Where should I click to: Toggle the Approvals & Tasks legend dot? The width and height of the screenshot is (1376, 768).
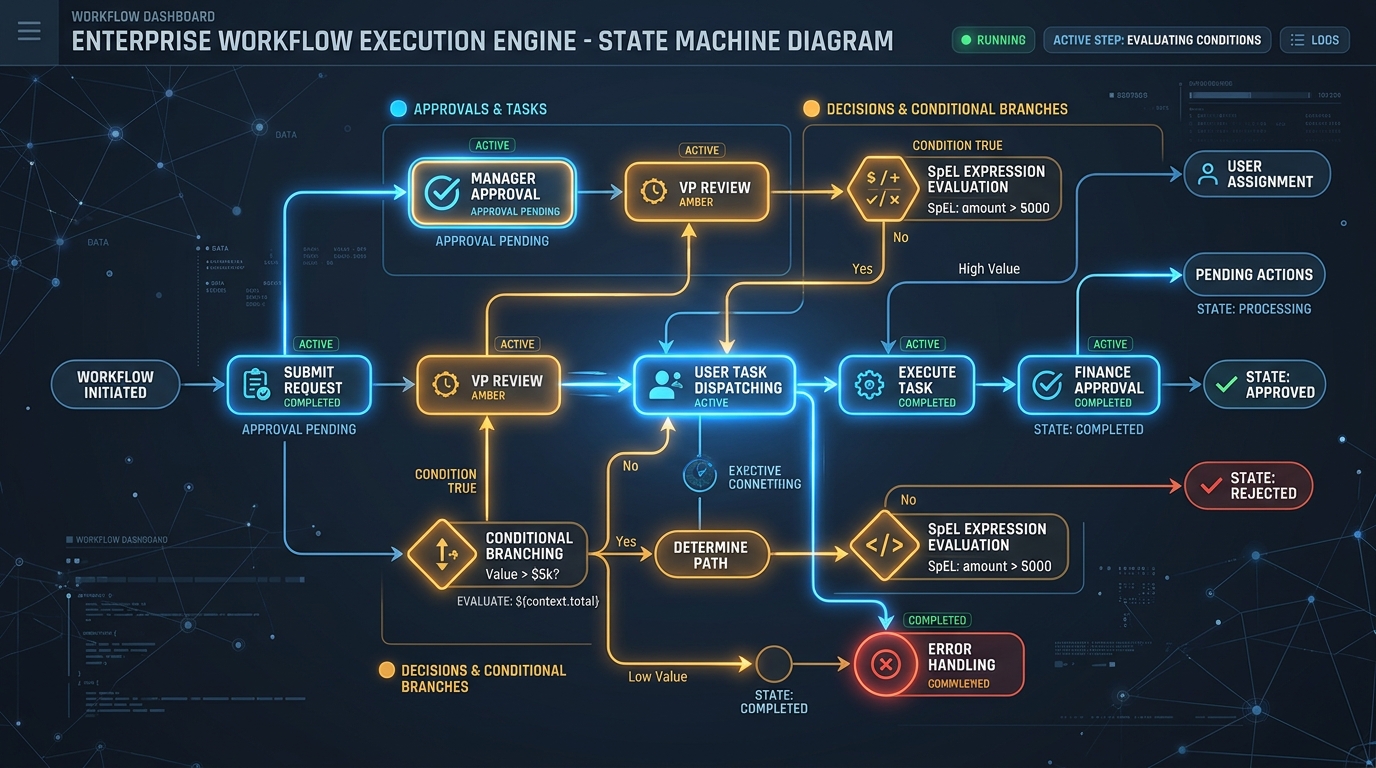[397, 109]
